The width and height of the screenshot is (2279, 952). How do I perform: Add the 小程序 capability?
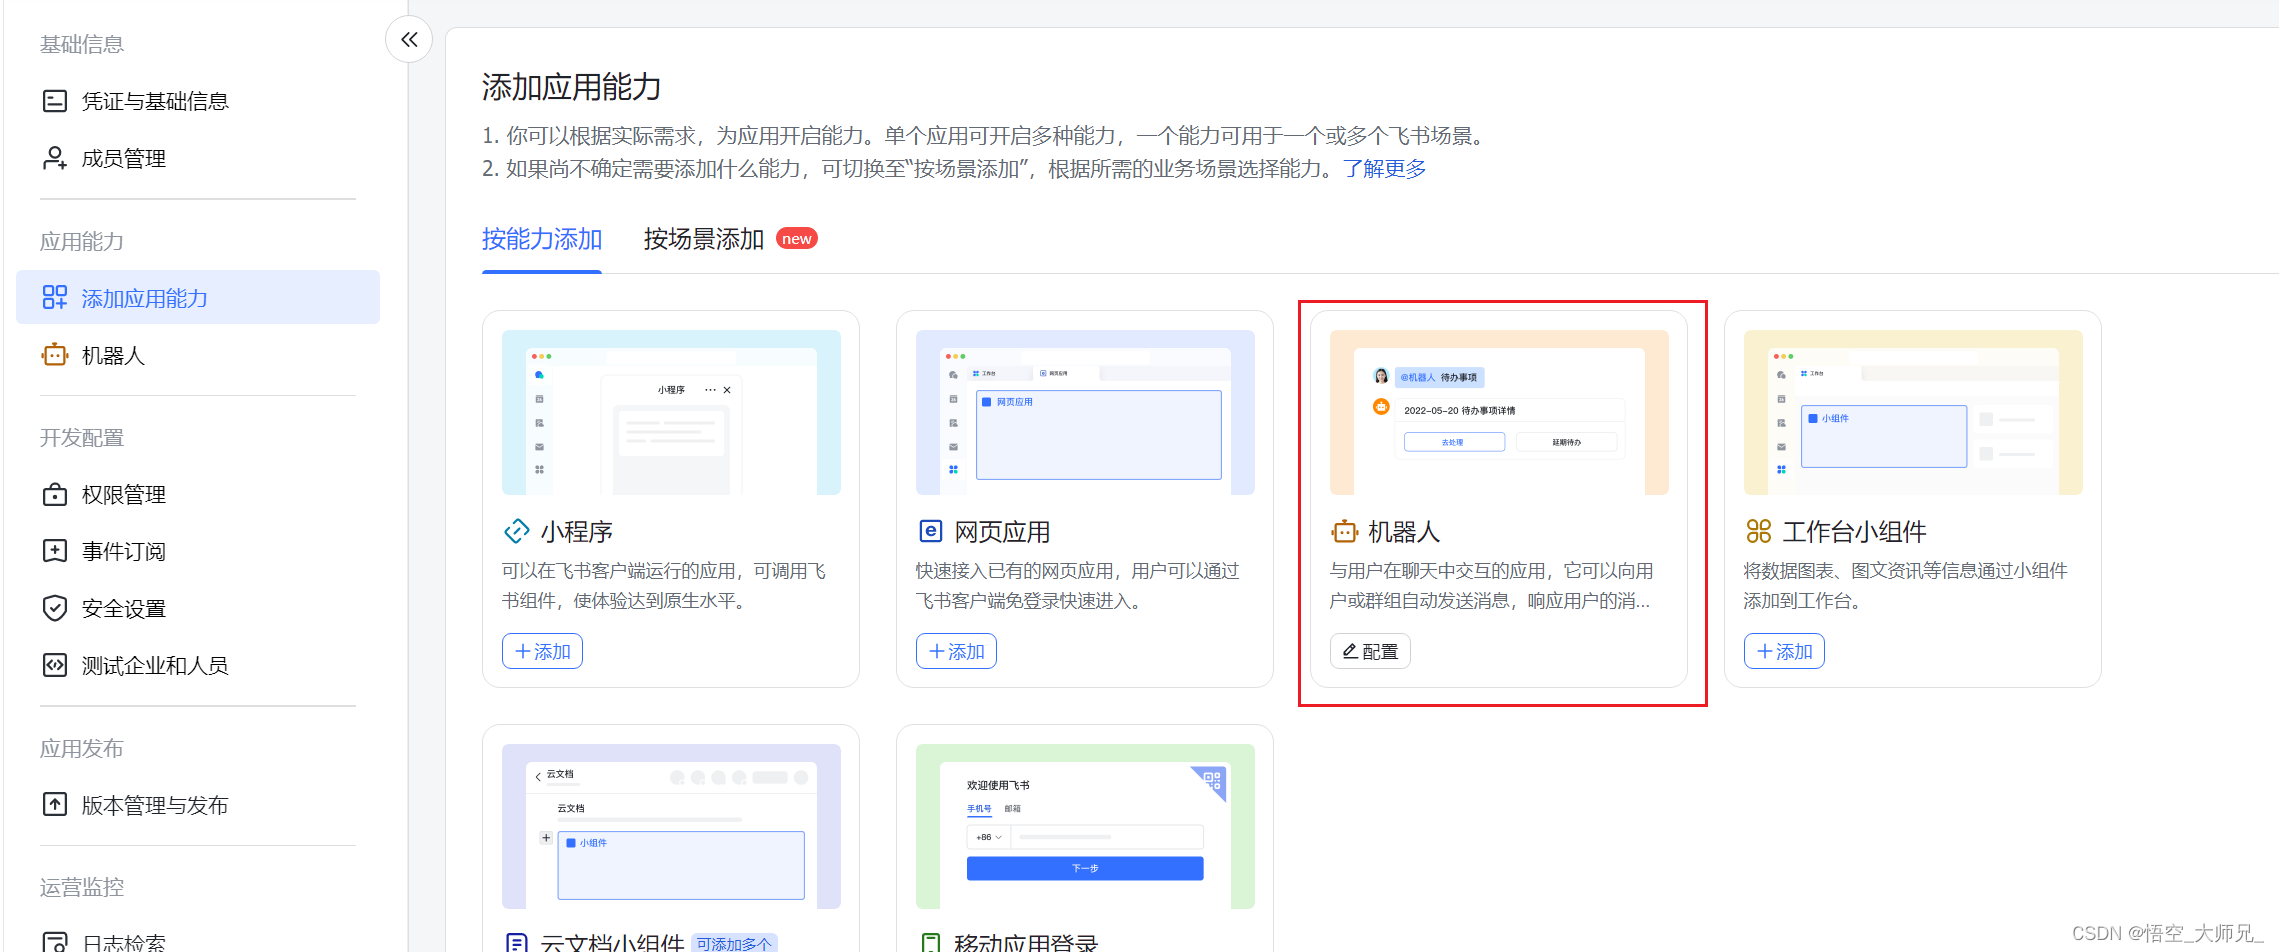tap(542, 651)
